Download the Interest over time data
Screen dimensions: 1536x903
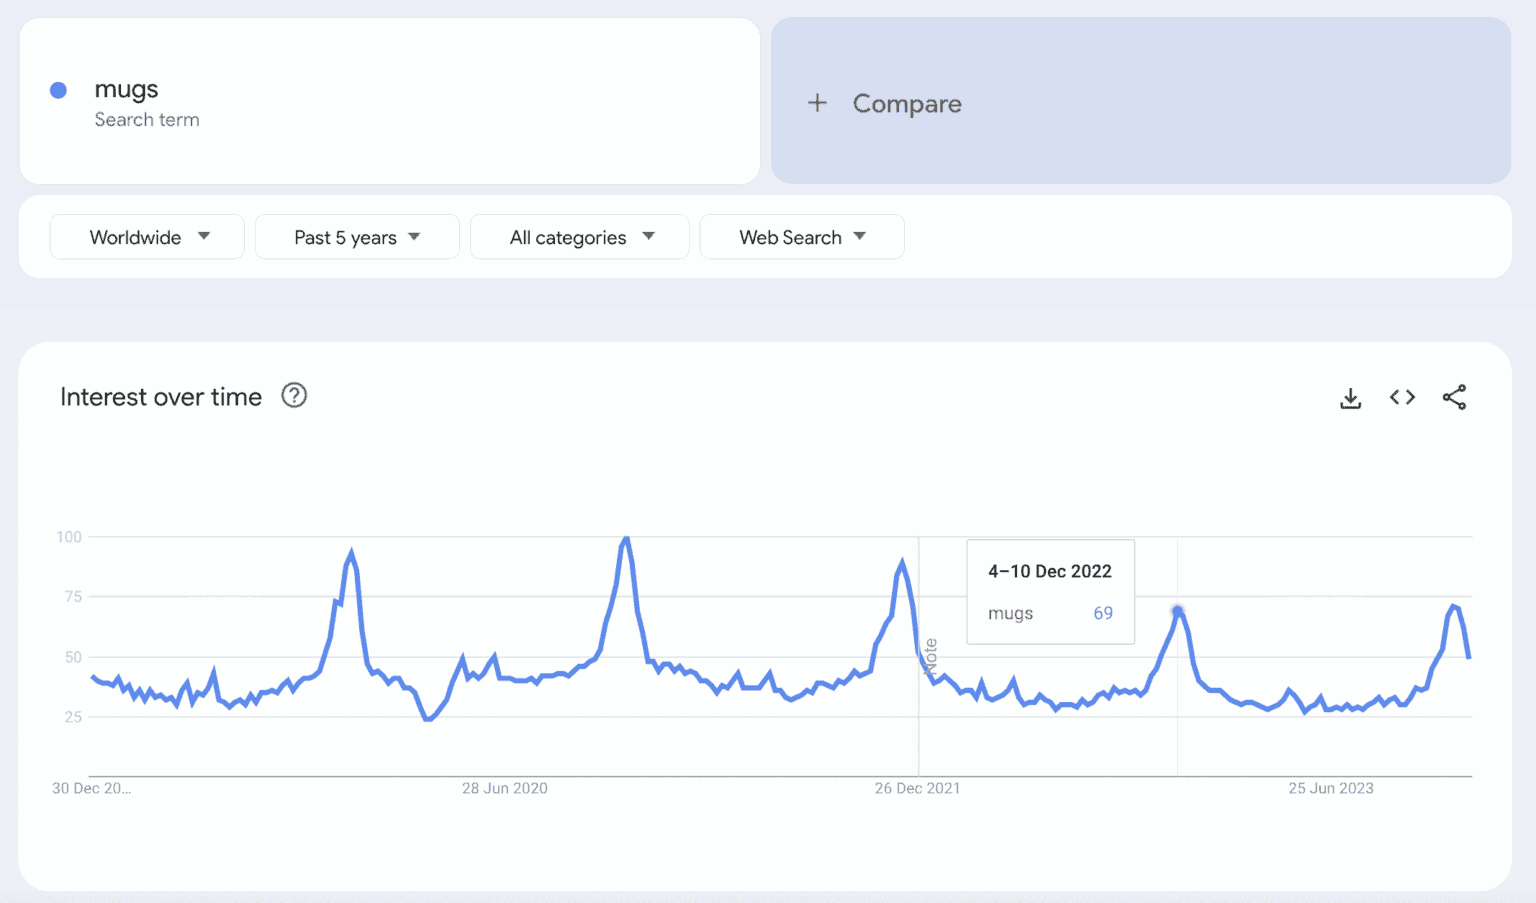coord(1350,398)
